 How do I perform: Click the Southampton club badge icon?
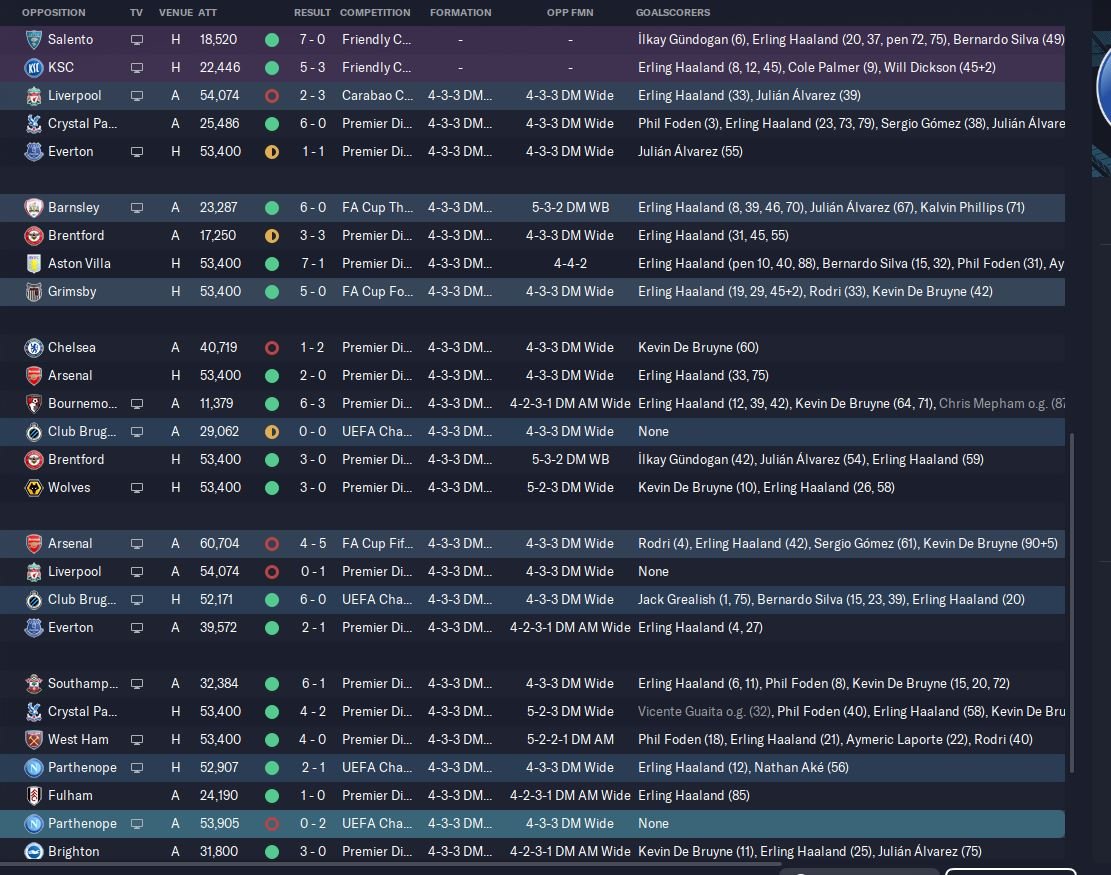33,684
